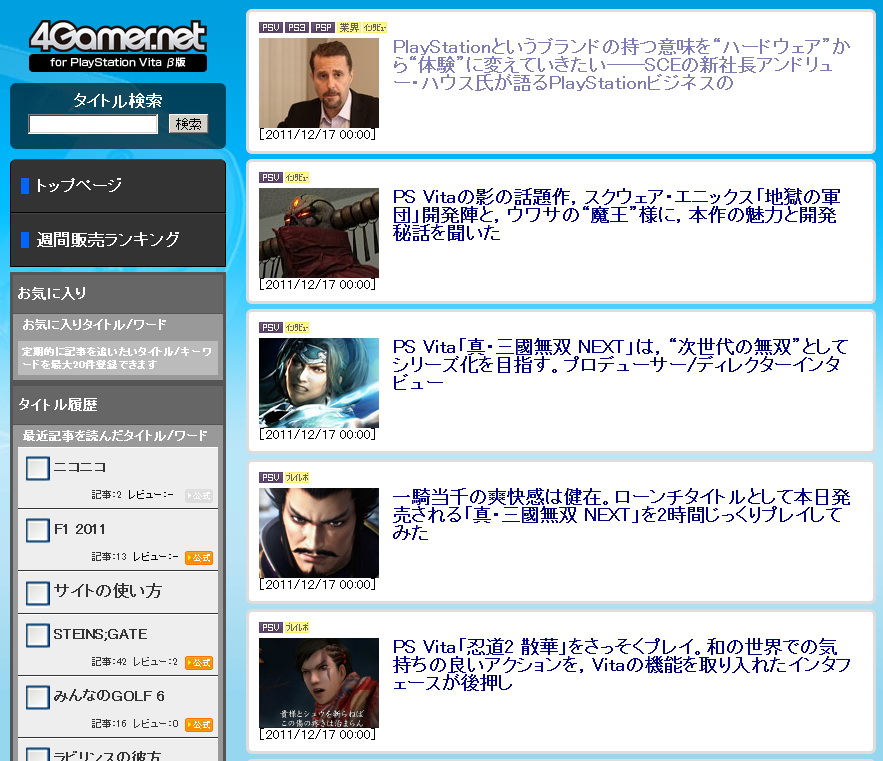Screen dimensions: 883x761
Task: Click the 公式 badge for みんなのGOLF 6
Action: [199, 724]
